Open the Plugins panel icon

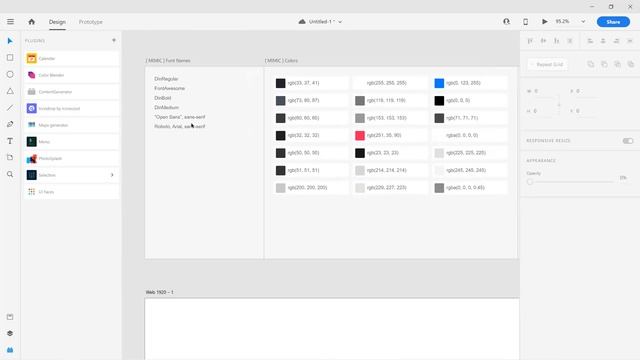(x=10, y=350)
